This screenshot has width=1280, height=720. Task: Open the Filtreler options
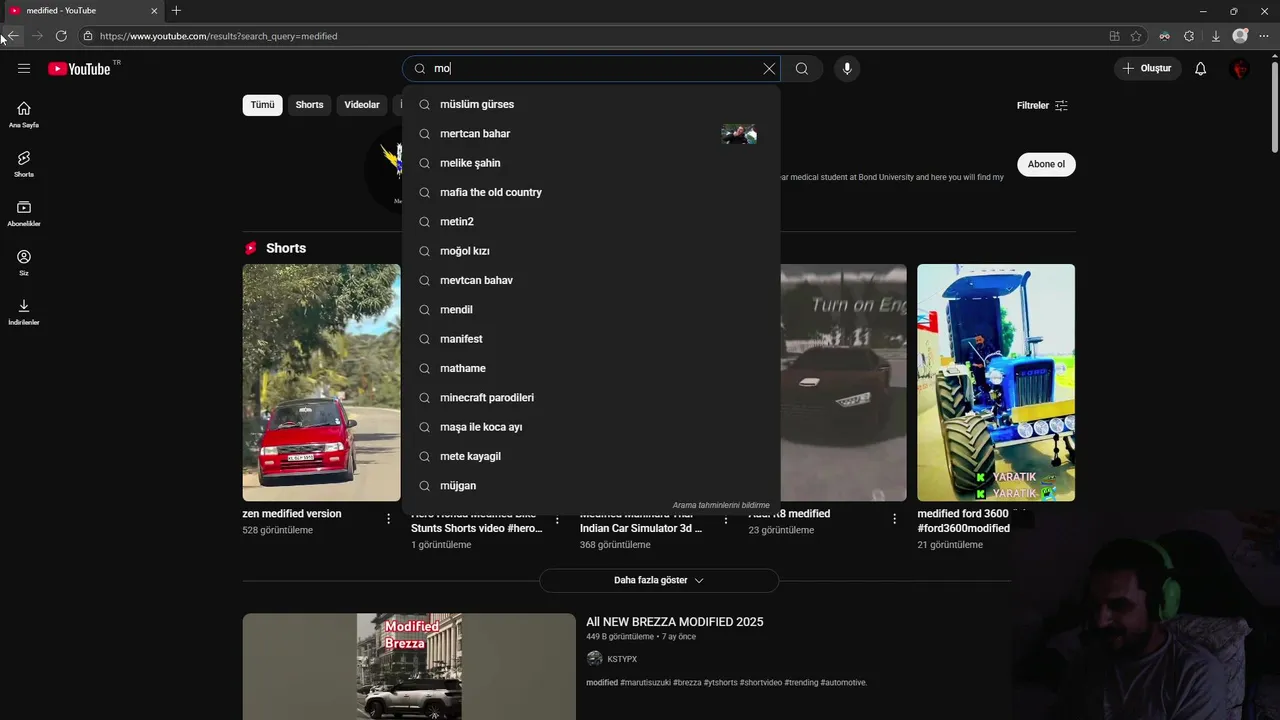1042,106
